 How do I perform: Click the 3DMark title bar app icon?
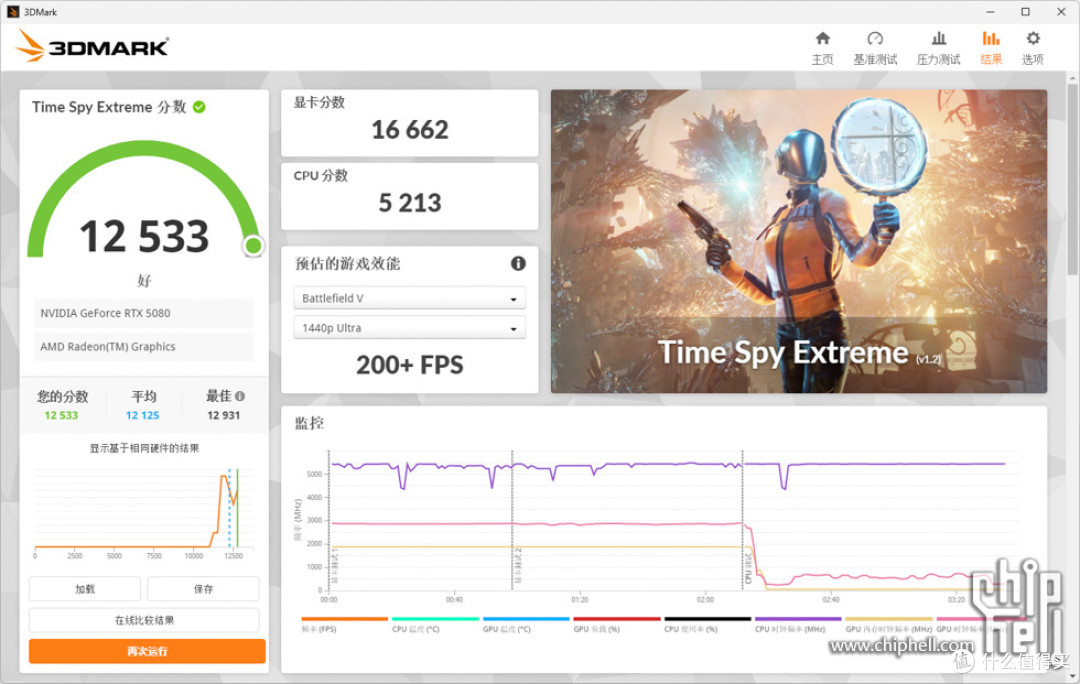pos(12,12)
